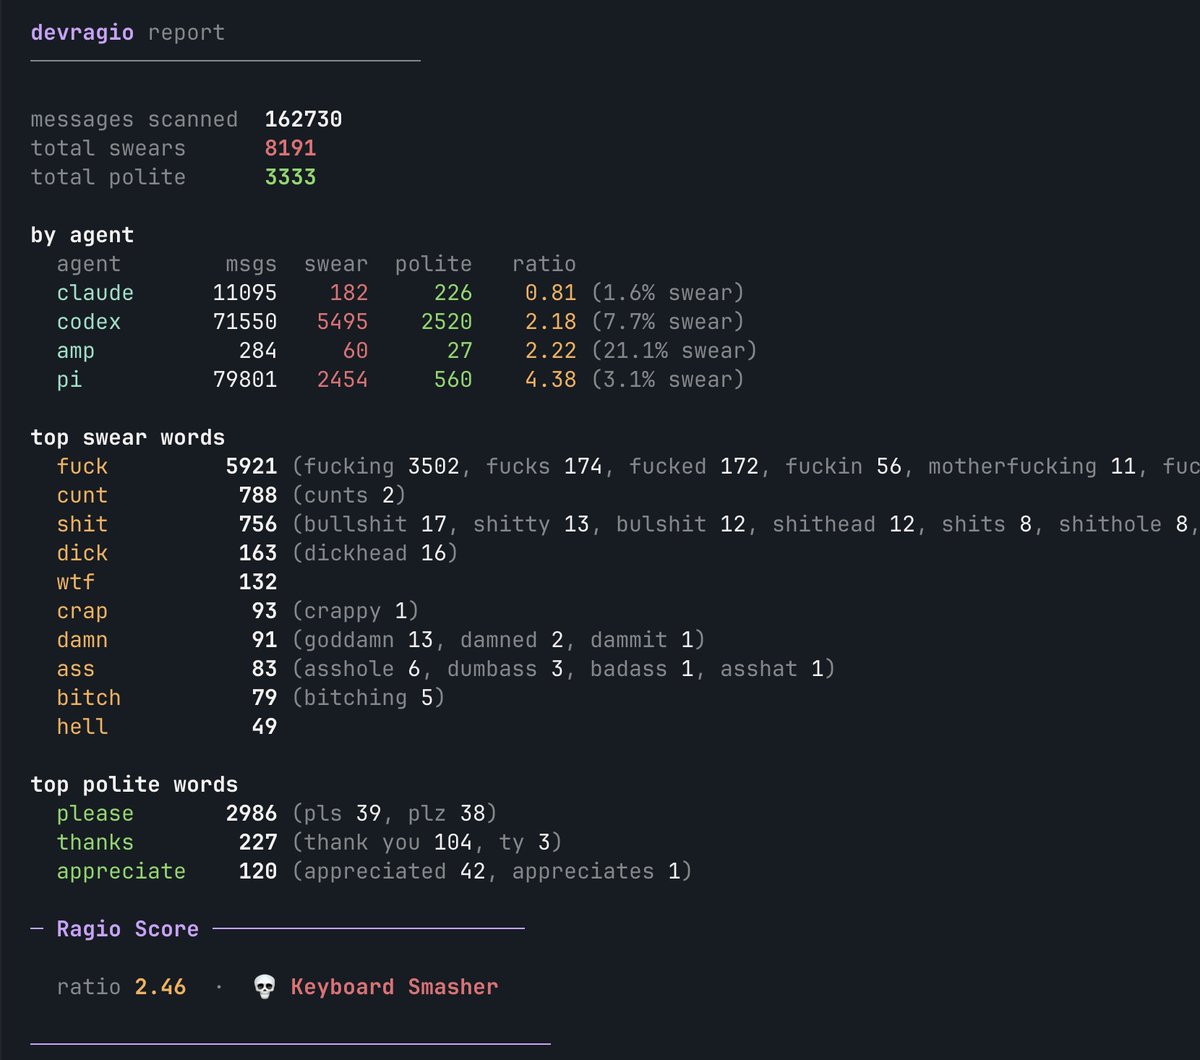
Task: Select the count 2986 beside please
Action: [x=251, y=814]
